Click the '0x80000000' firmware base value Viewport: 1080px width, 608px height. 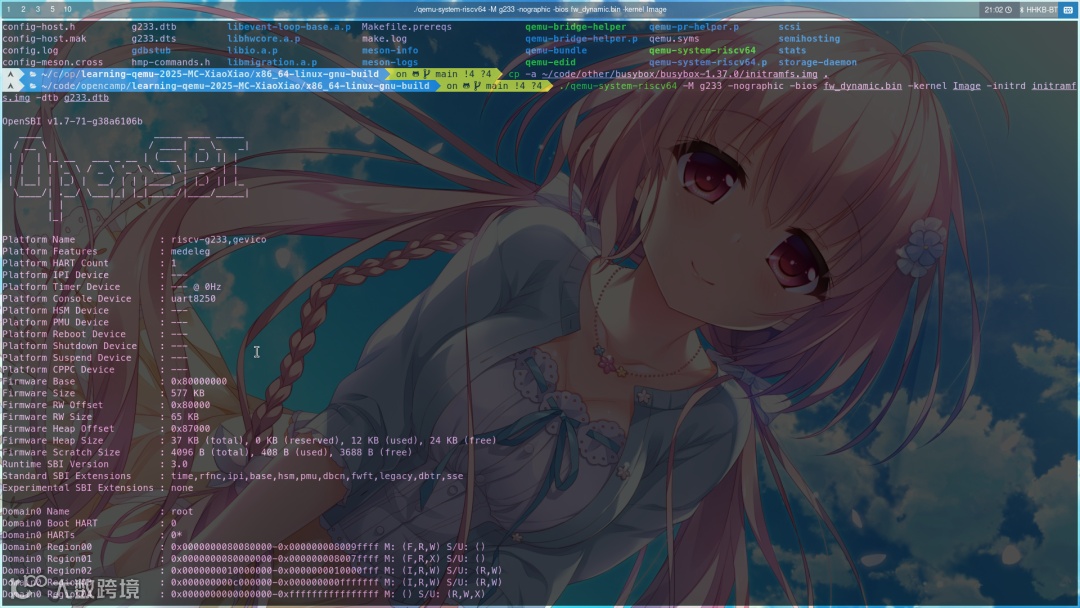click(x=199, y=381)
